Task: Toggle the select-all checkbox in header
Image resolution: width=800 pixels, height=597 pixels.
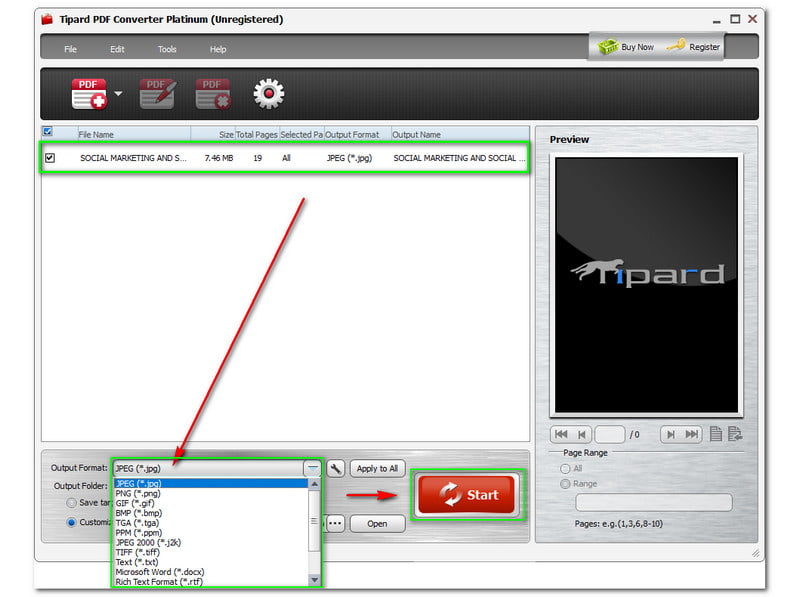Action: pos(47,132)
